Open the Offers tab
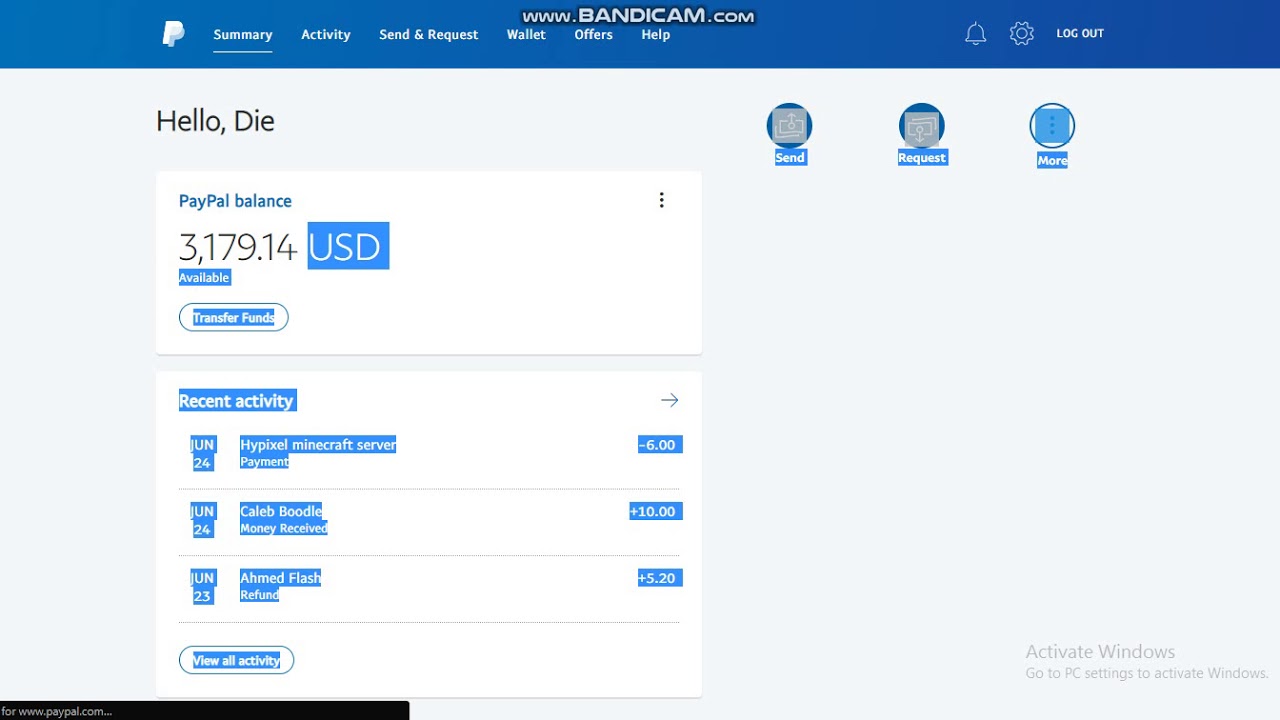 (x=593, y=34)
